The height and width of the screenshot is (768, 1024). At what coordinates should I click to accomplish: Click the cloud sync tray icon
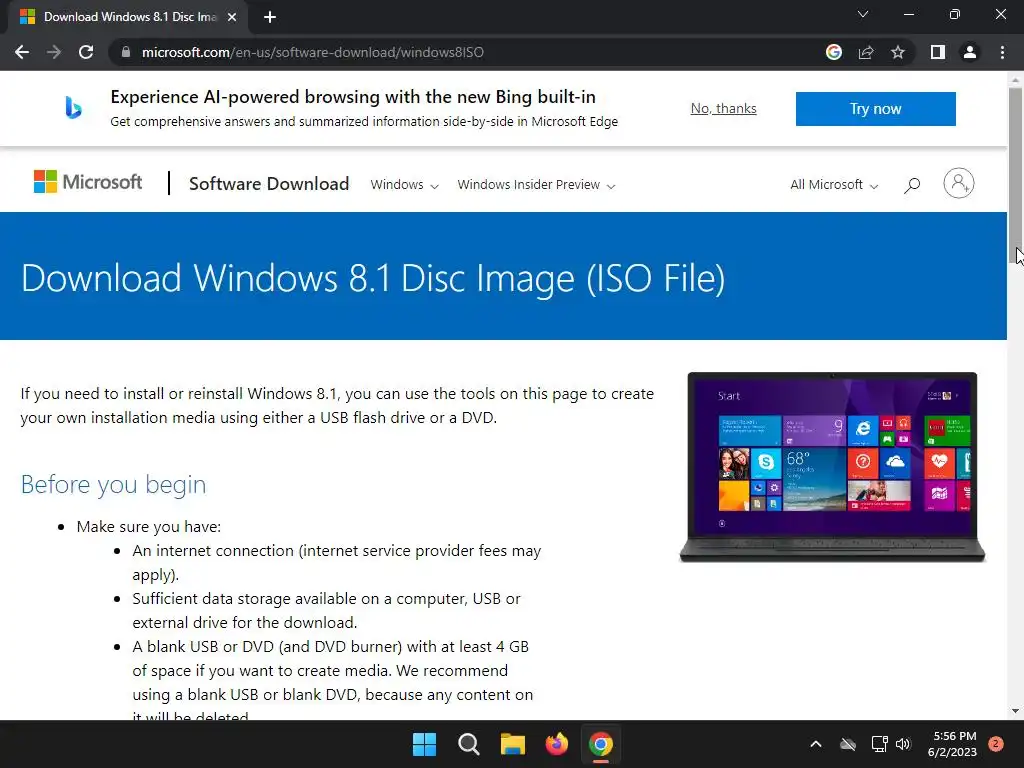click(848, 744)
